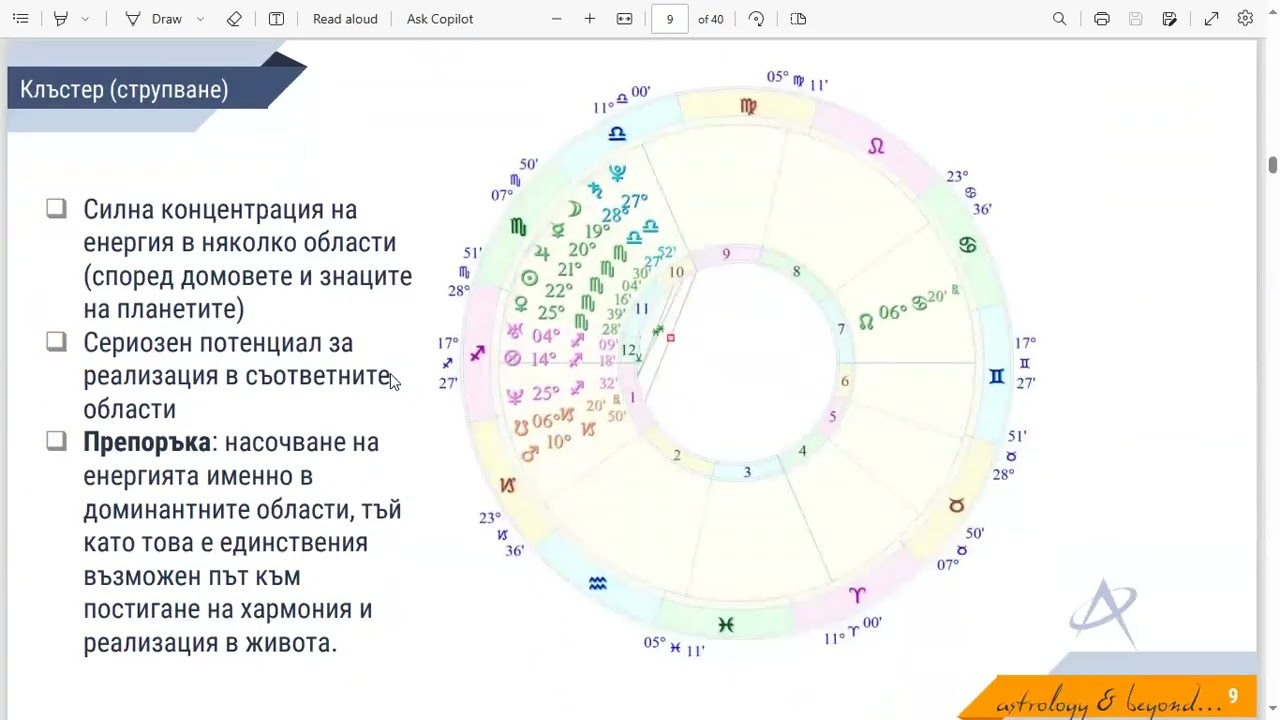Screen dimensions: 1280x720
Task: Enter full screen mode
Action: (1212, 19)
